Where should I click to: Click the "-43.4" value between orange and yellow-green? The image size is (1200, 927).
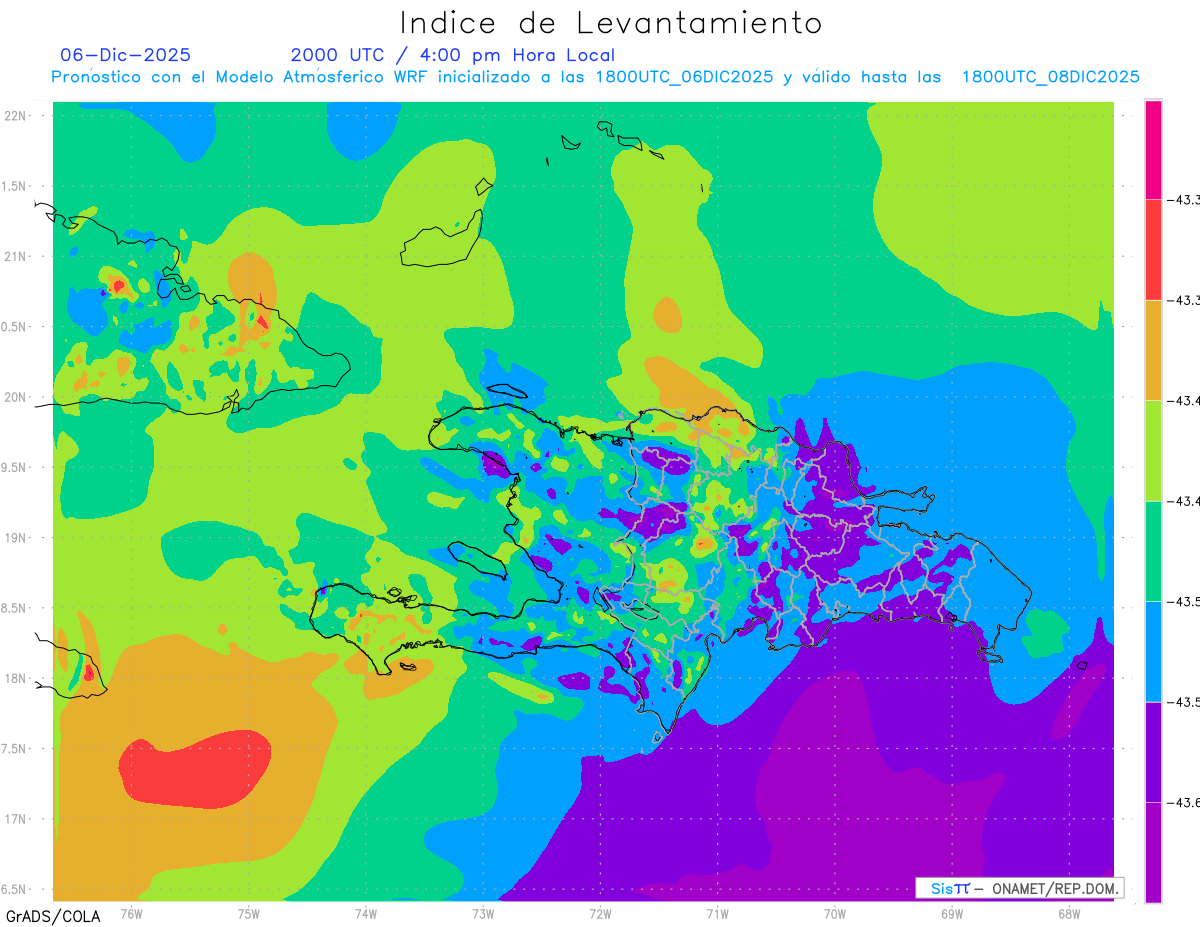click(1184, 401)
